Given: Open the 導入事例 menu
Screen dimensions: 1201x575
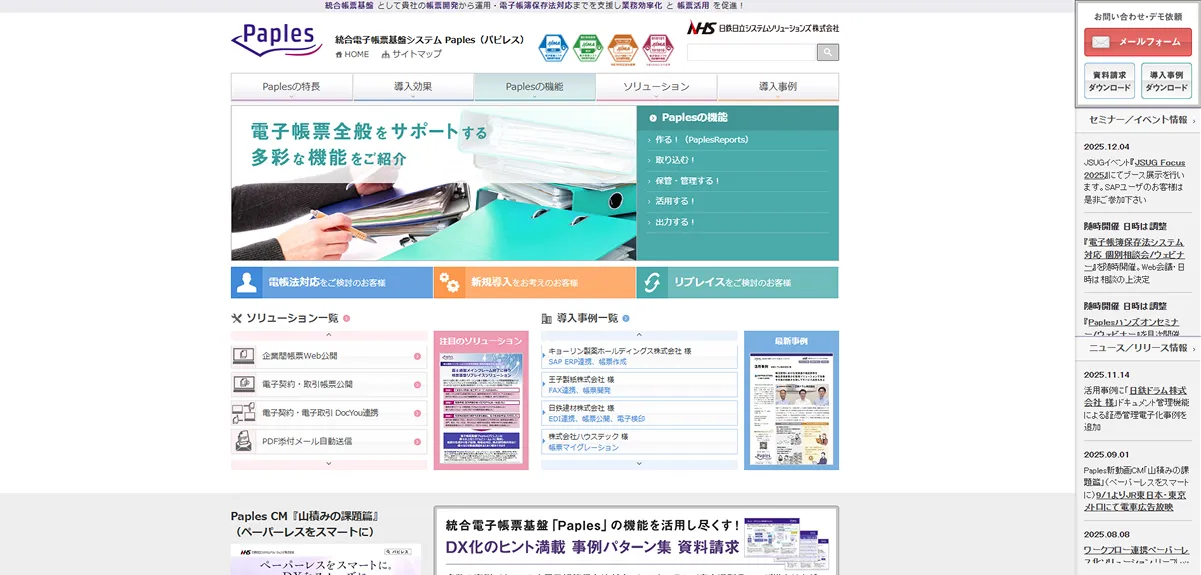Looking at the screenshot, I should click(x=778, y=87).
